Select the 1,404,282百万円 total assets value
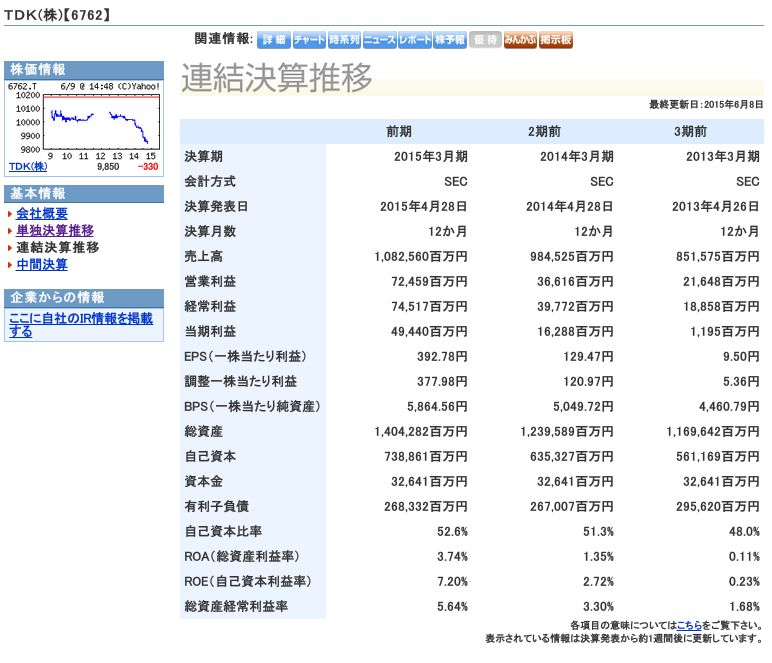 (421, 432)
